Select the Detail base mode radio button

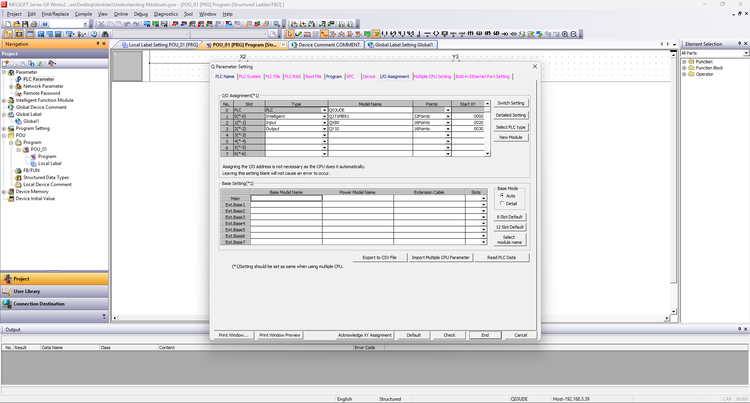click(x=501, y=203)
